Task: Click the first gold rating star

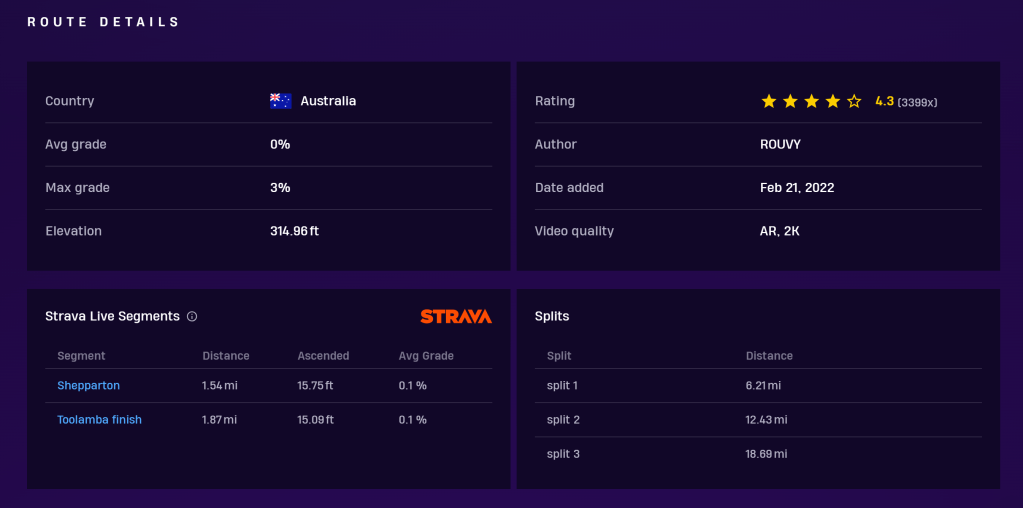Action: tap(769, 101)
